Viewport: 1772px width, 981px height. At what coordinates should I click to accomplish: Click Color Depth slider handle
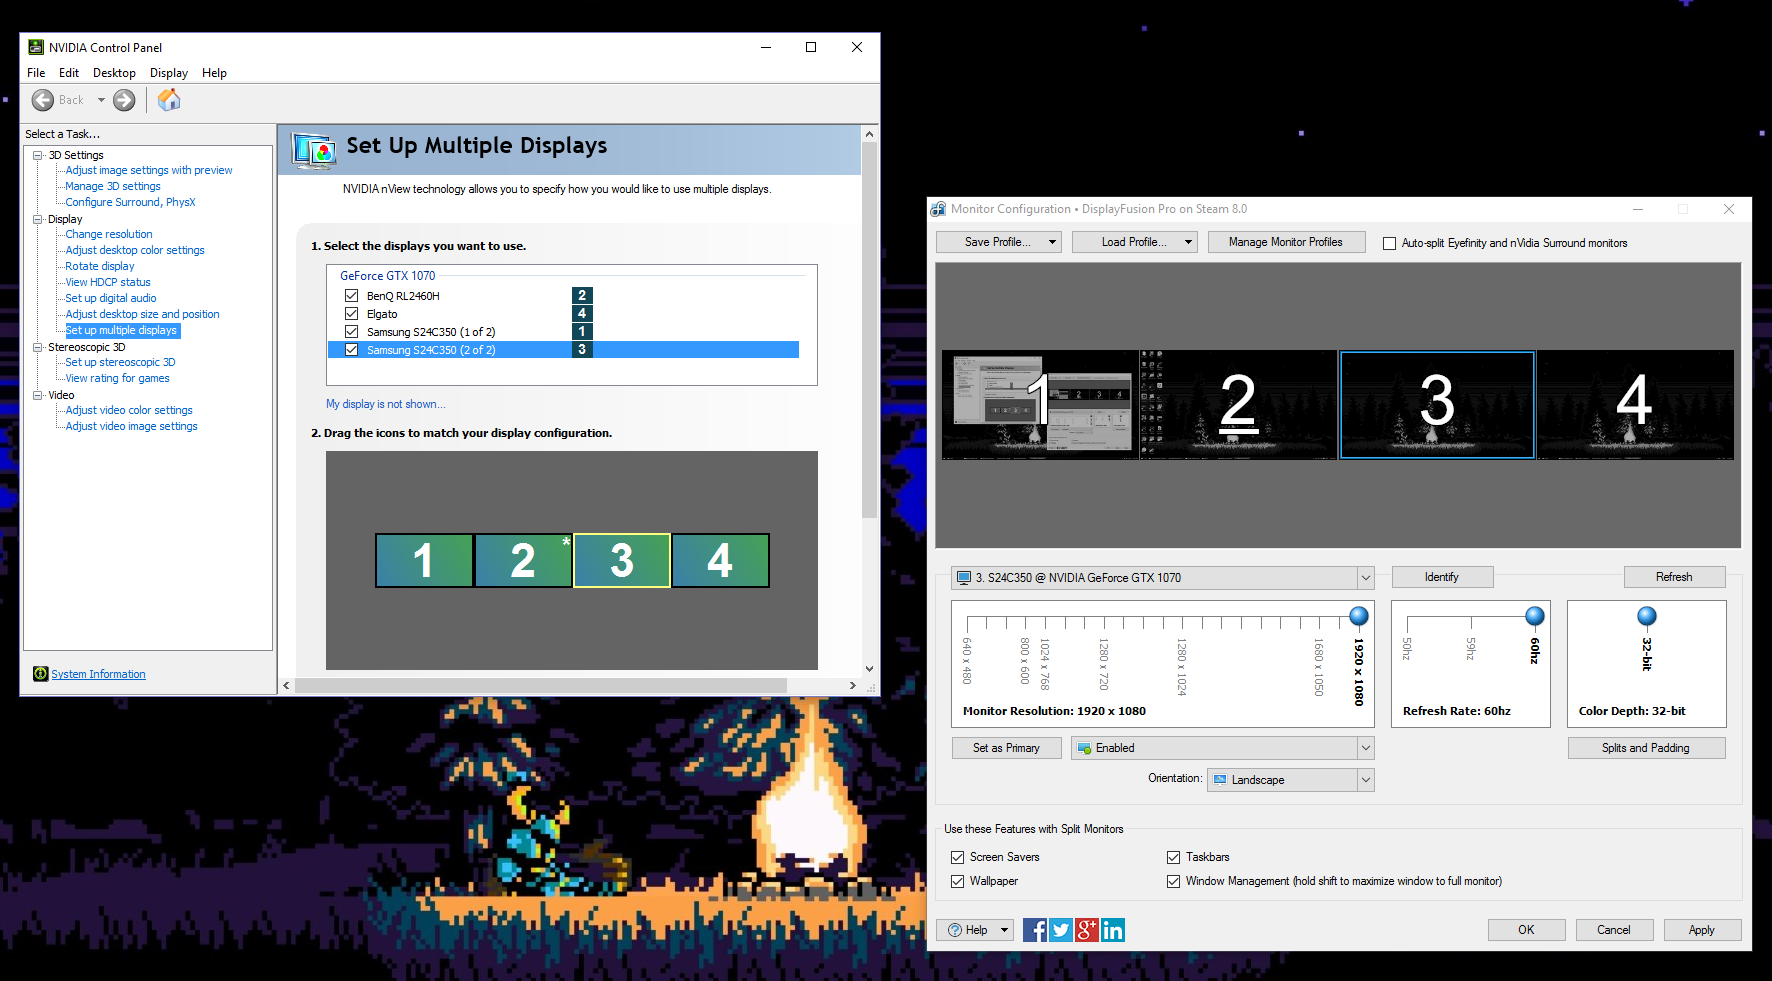[x=1647, y=615]
